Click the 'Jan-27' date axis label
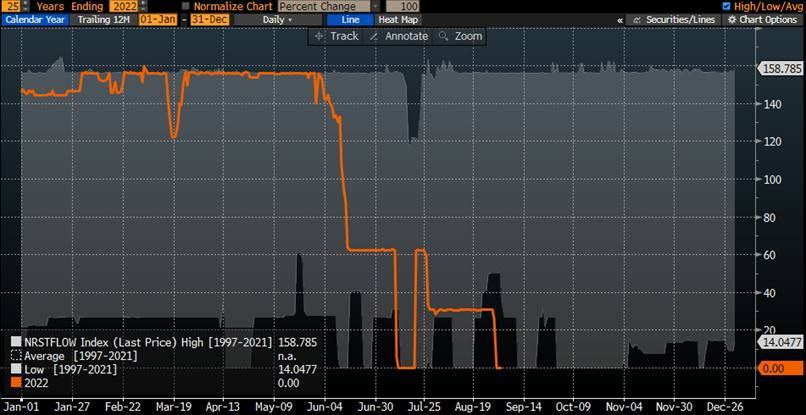The height and width of the screenshot is (415, 806). [x=73, y=406]
